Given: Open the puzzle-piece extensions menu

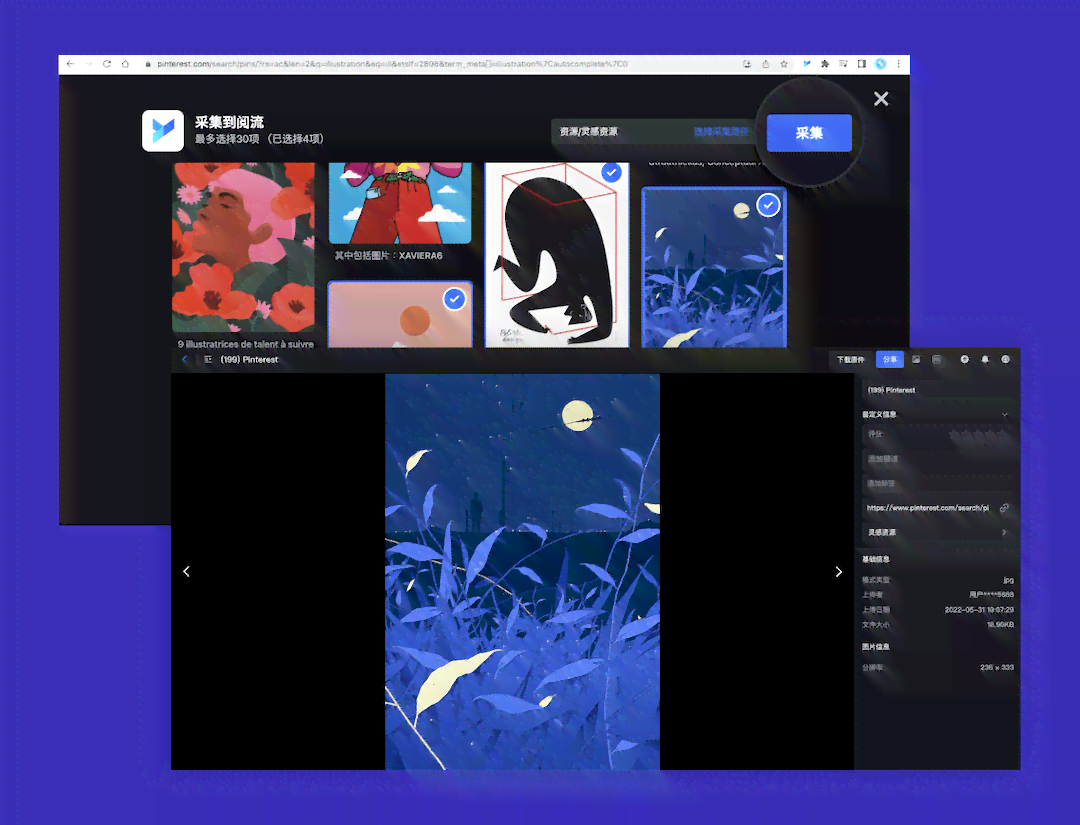Looking at the screenshot, I should coord(825,64).
